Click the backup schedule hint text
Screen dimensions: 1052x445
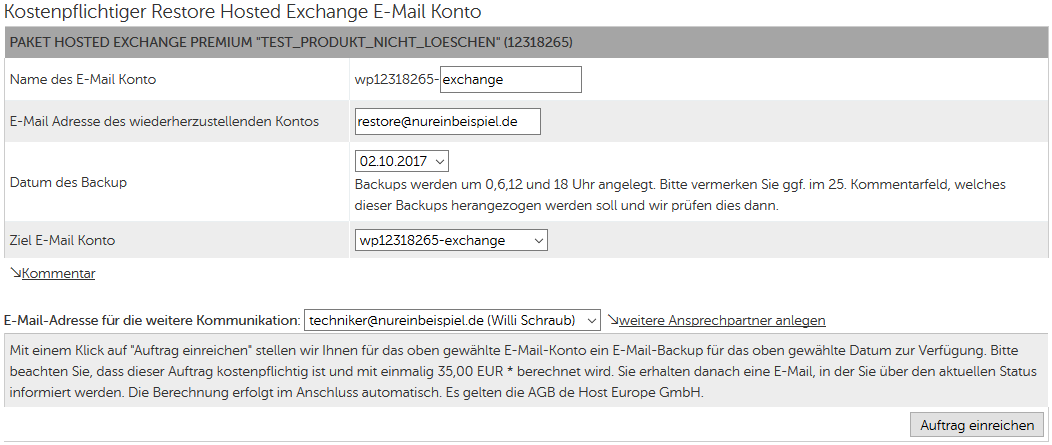(680, 195)
